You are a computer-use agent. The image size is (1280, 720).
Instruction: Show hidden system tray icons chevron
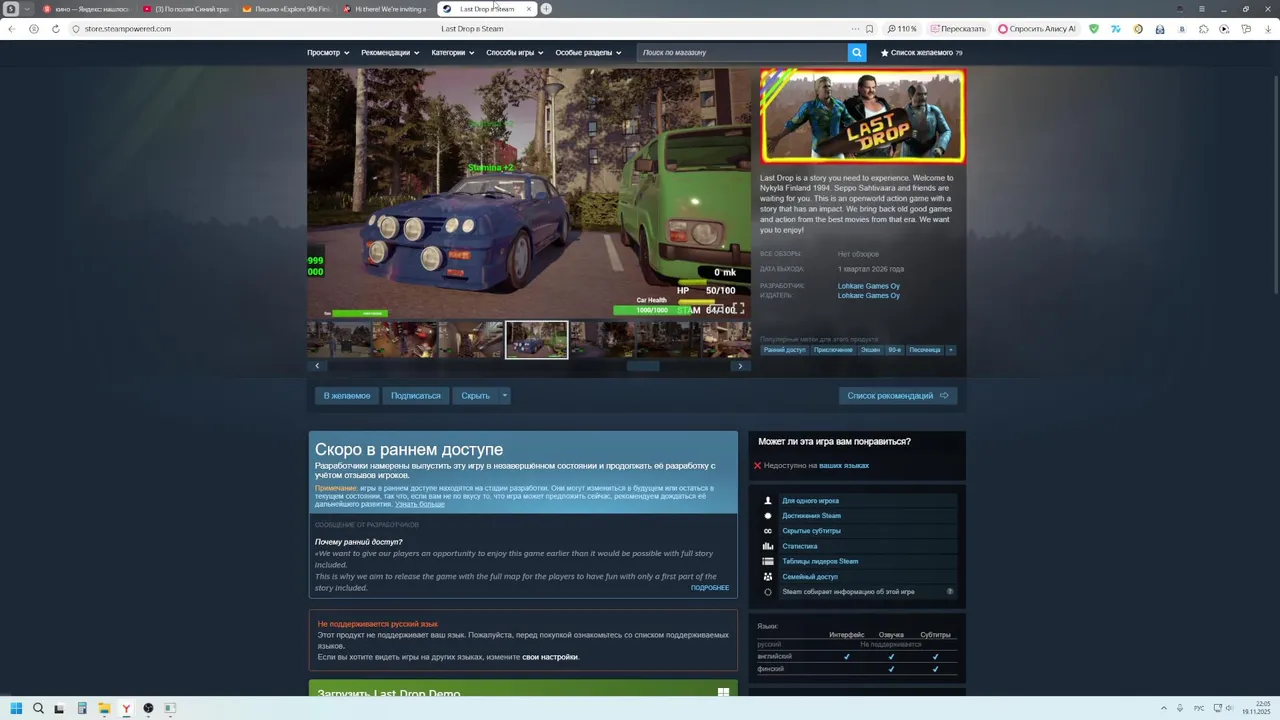coord(1164,708)
